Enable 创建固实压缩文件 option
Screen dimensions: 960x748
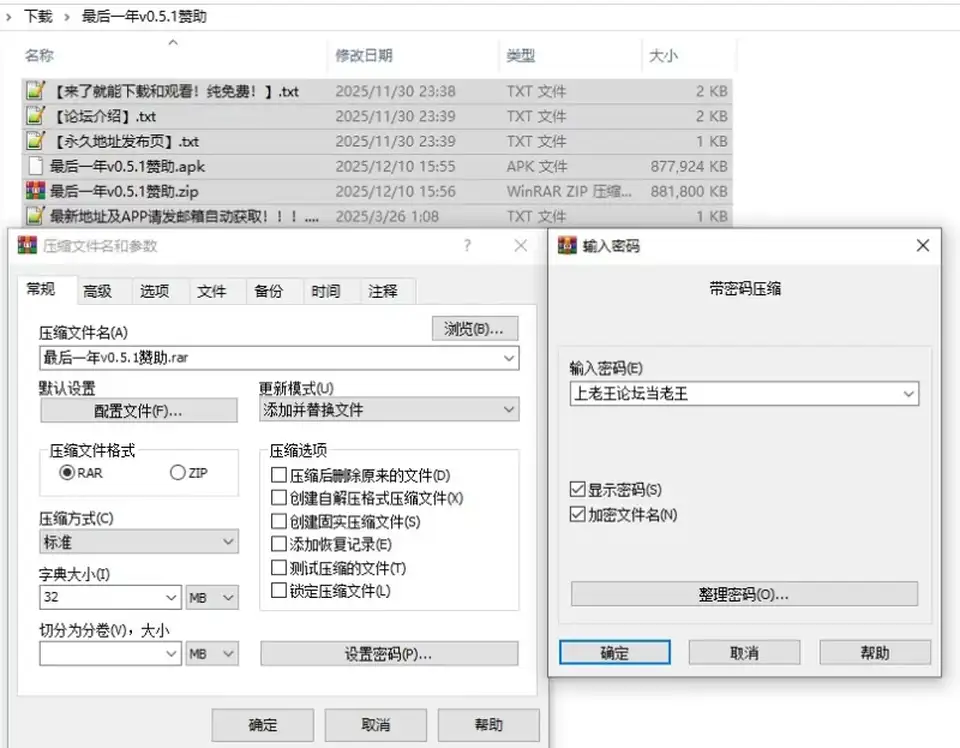coord(279,521)
